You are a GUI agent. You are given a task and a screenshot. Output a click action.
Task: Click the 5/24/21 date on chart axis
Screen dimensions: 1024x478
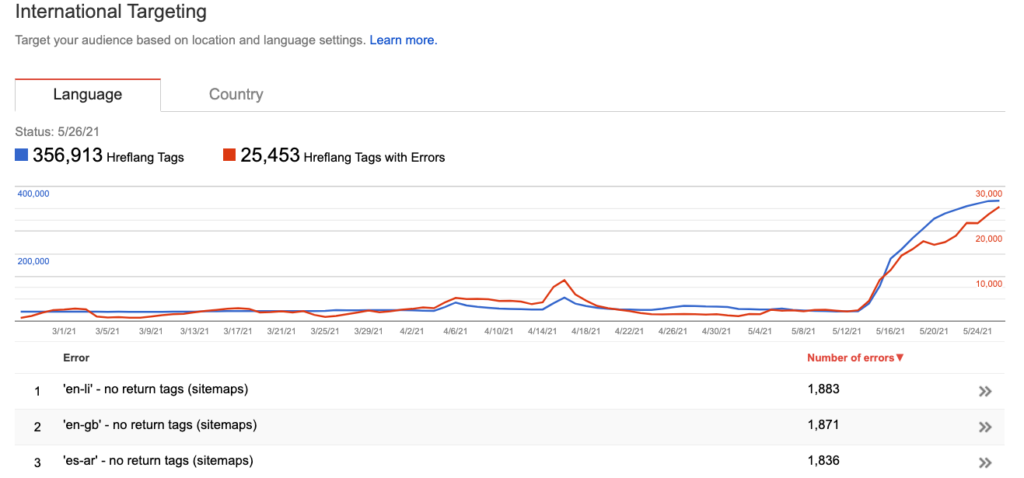(977, 332)
